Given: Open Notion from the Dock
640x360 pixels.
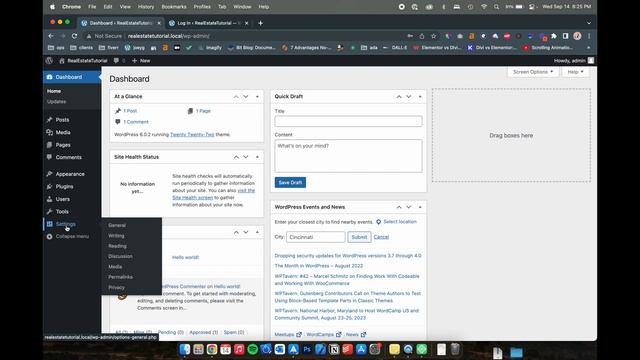Looking at the screenshot, I should coord(334,349).
